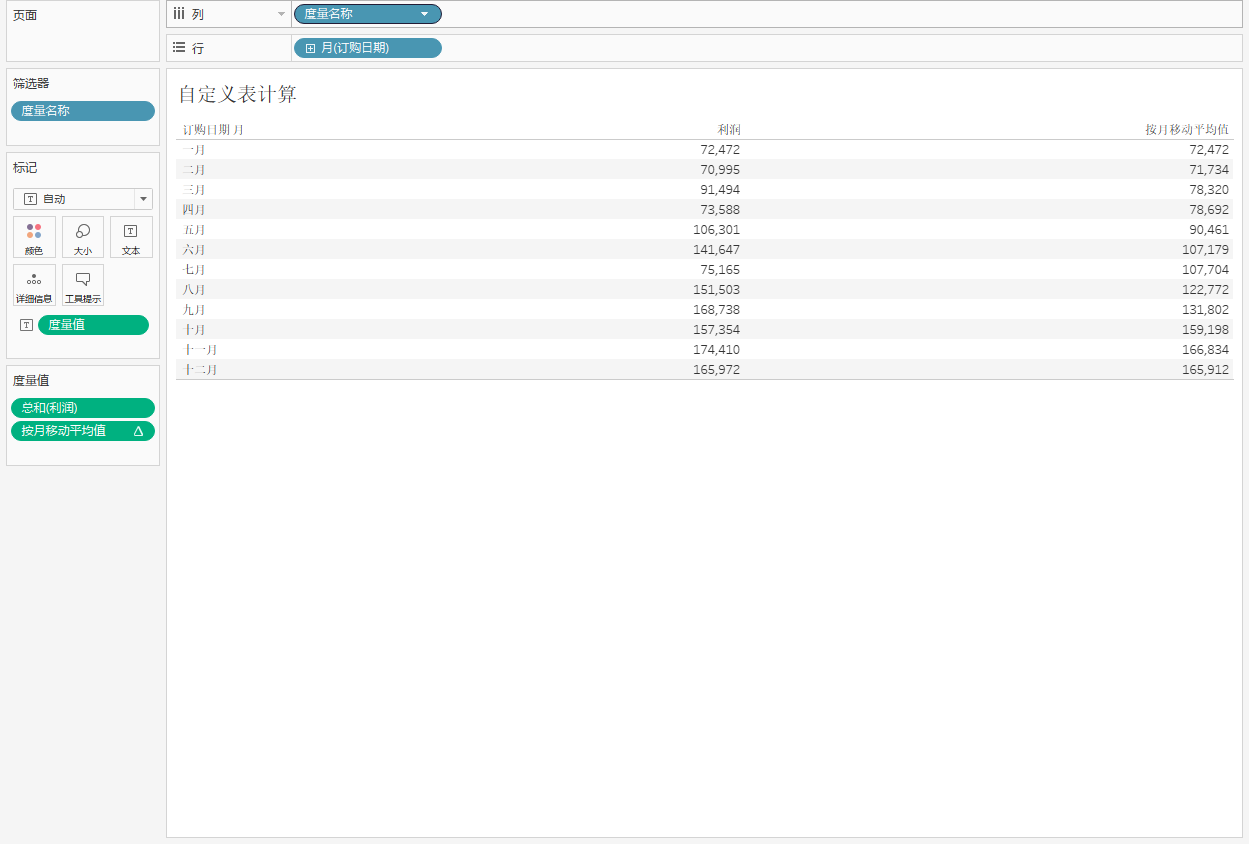Viewport: 1249px width, 844px height.
Task: Expand the plus icon on 月(订购日期) pill
Action: [310, 48]
